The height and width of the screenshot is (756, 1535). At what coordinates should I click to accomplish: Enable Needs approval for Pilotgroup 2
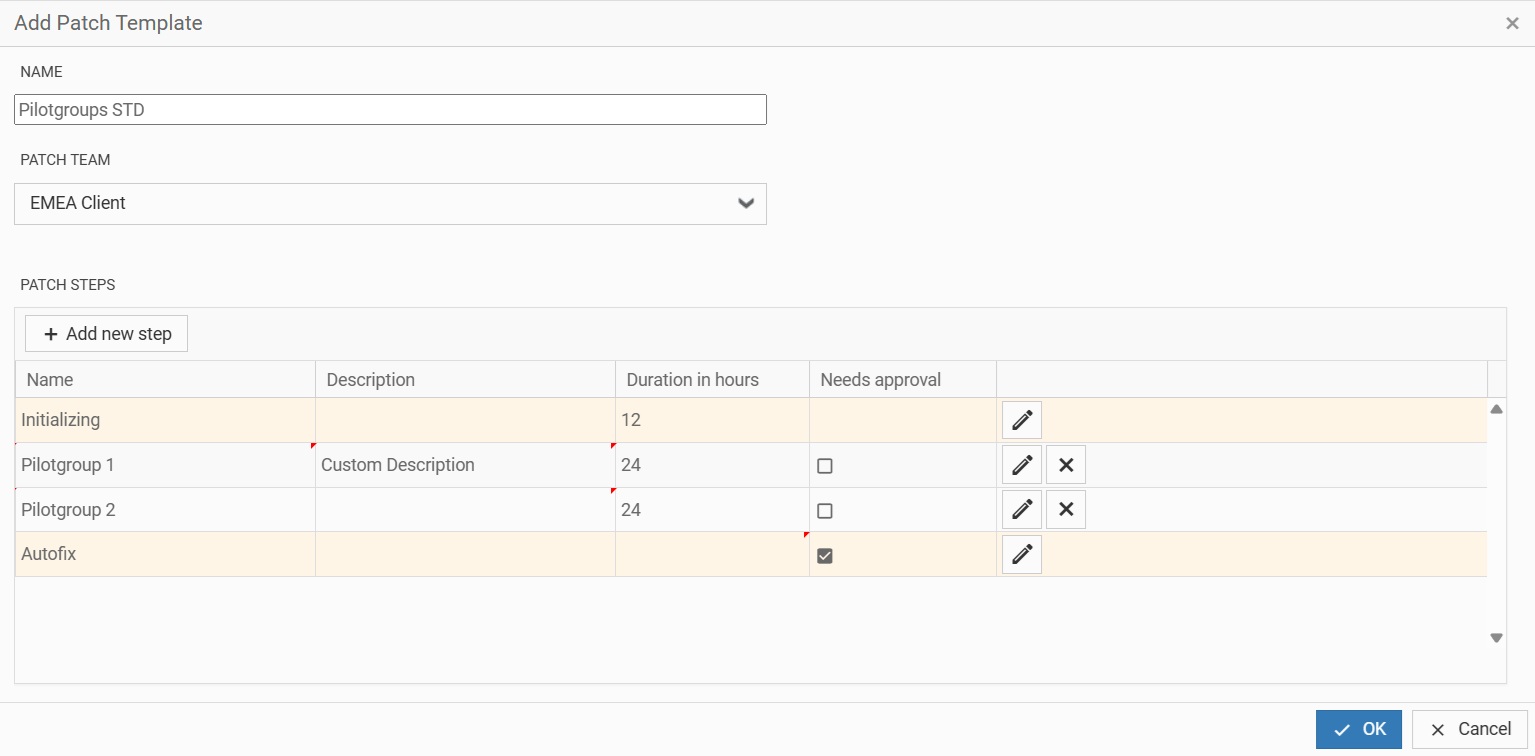[825, 511]
